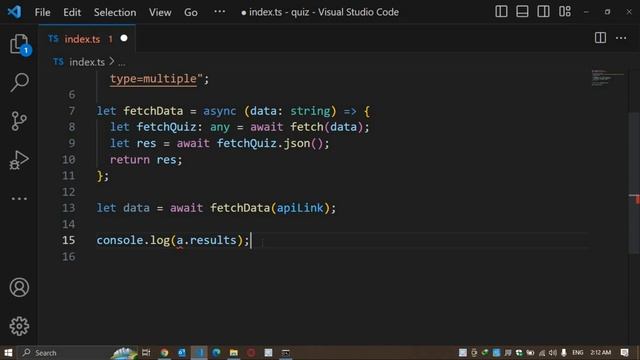Click the code minimap overview
This screenshot has height=360, width=640.
click(x=607, y=78)
